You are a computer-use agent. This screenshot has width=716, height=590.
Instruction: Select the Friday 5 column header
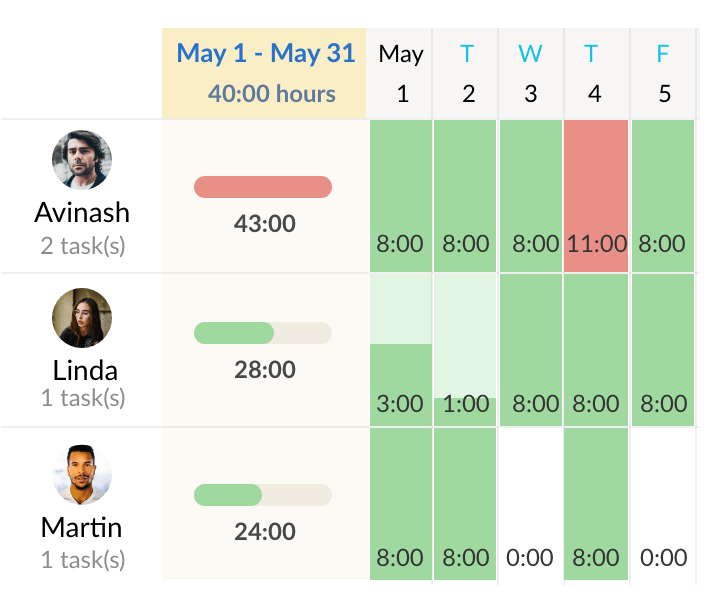click(663, 74)
